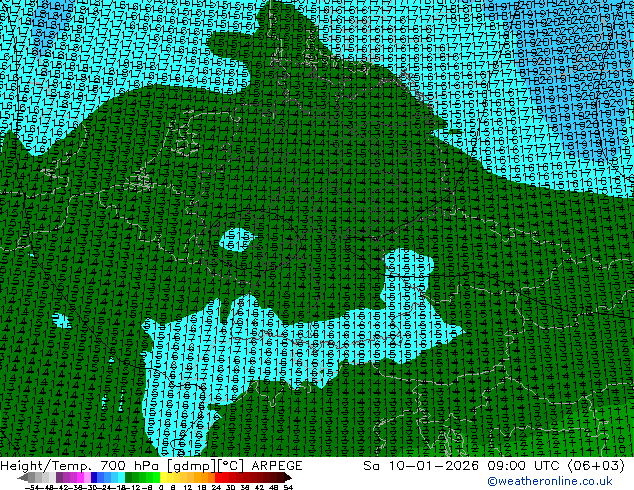Select the dark green legend swatch
Image resolution: width=634 pixels, height=490 pixels.
pyautogui.click(x=129, y=477)
